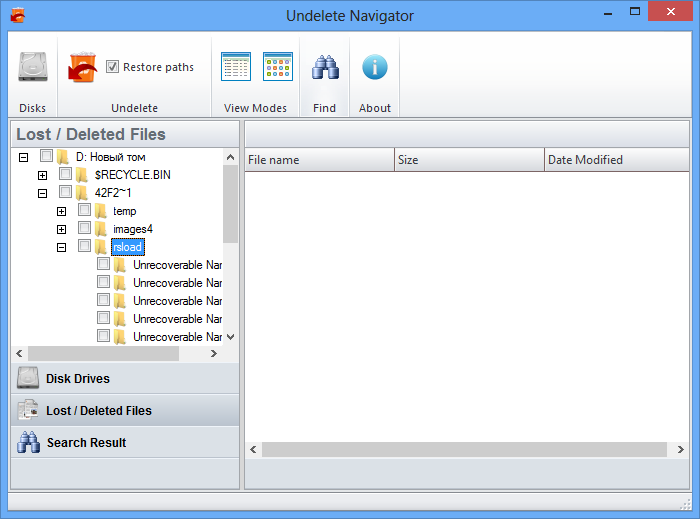Select the rsload tree item

pyautogui.click(x=128, y=247)
